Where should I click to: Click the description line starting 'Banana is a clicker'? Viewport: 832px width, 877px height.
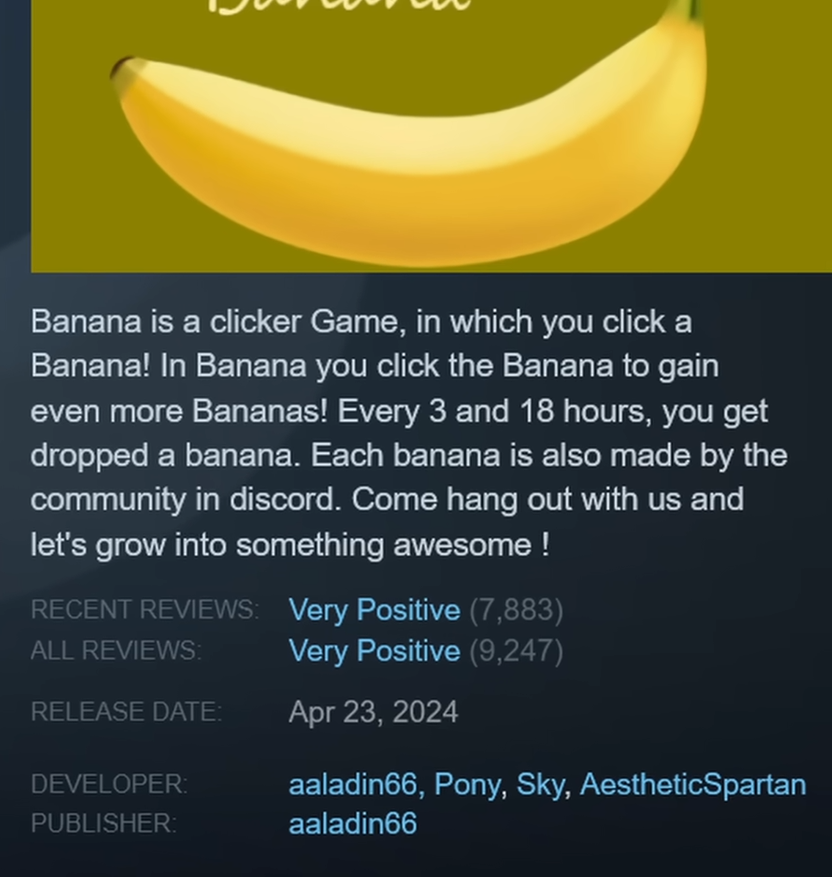click(x=361, y=323)
